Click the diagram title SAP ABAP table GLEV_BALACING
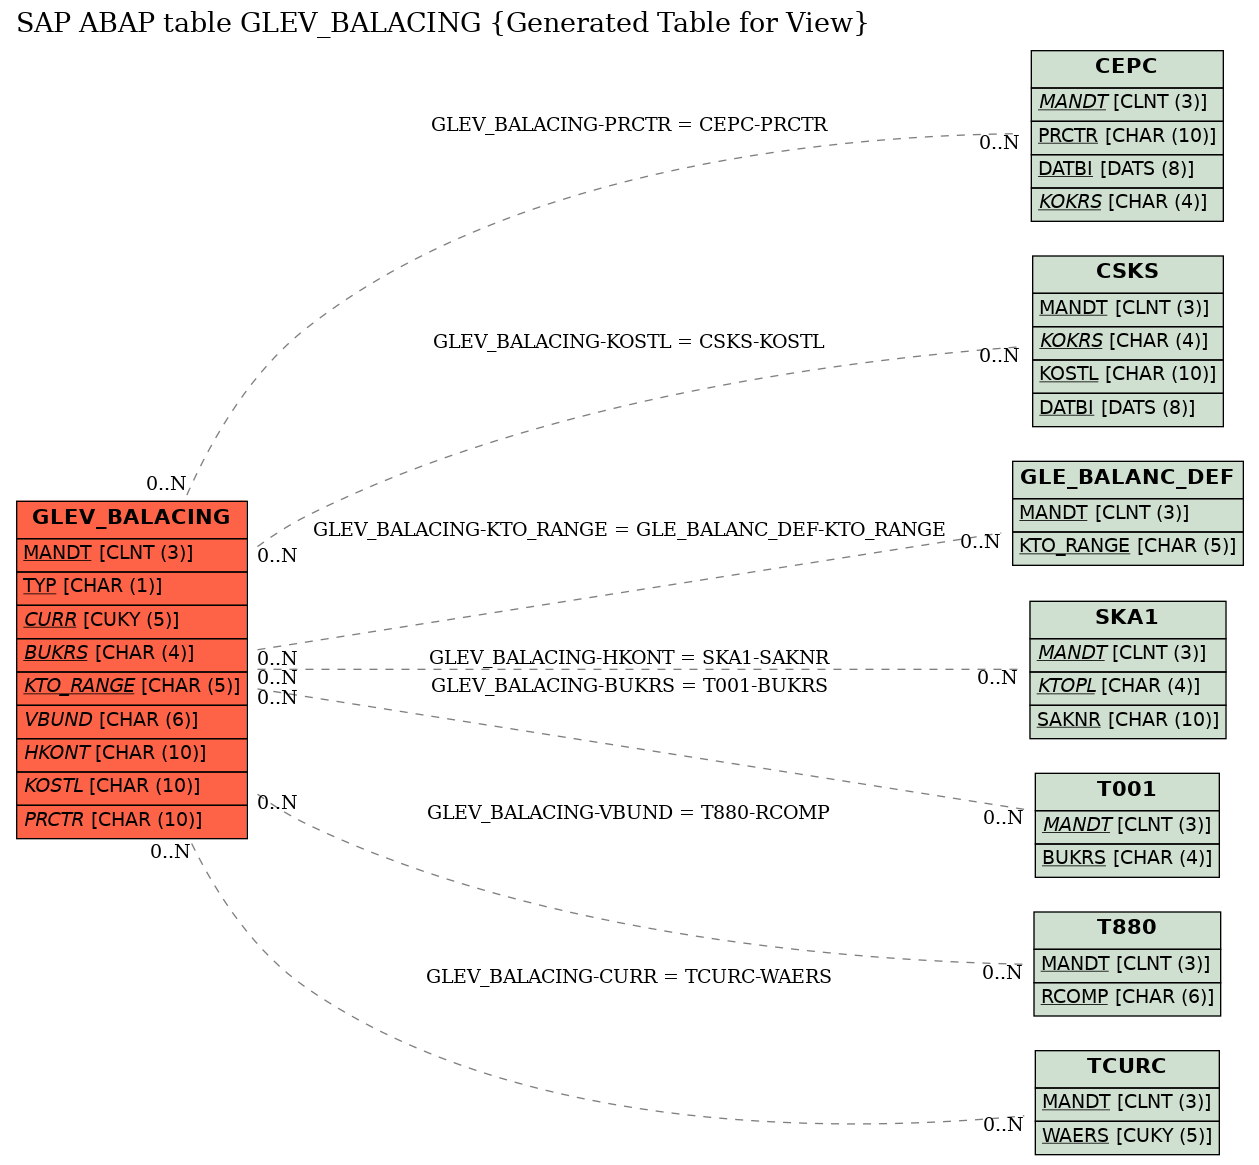This screenshot has height=1165, width=1259. tap(443, 23)
